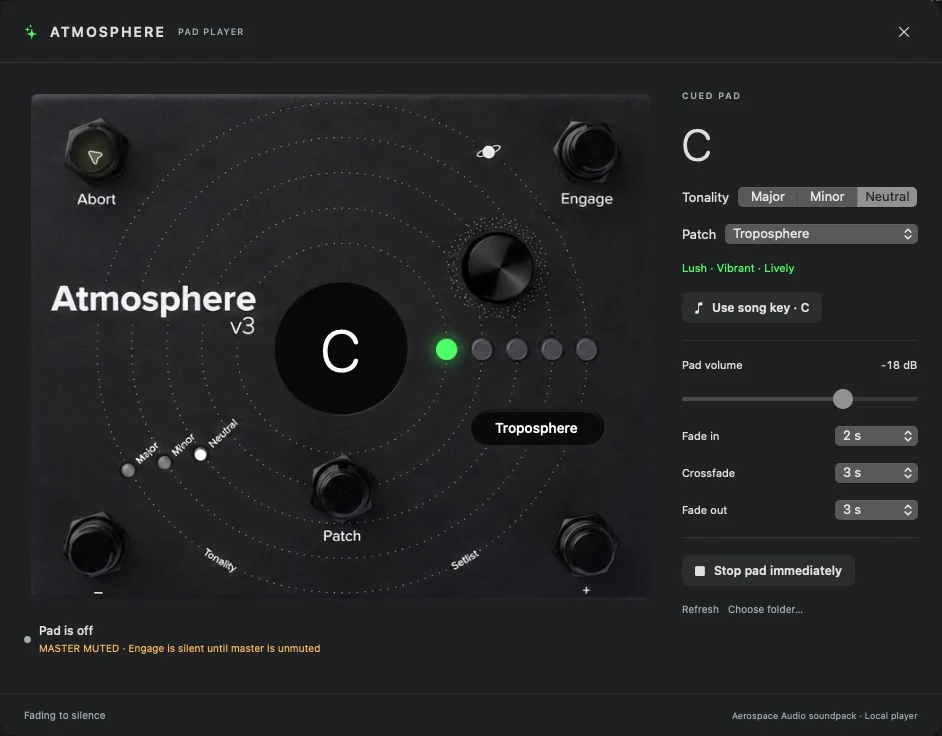Click the -18 dB volume value
Screen dimensions: 942x736
point(899,365)
